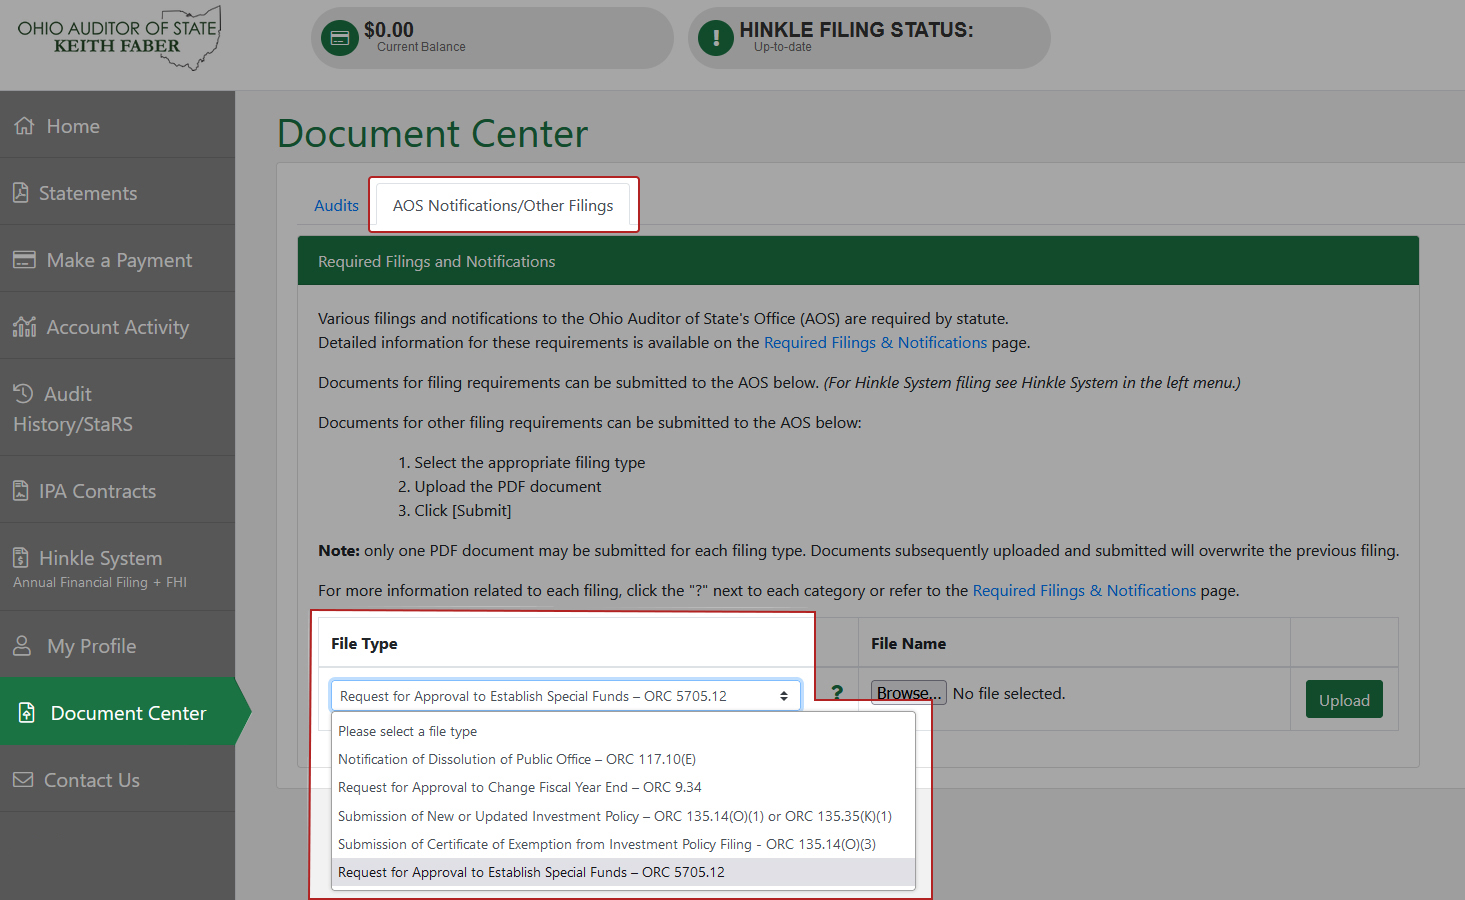Click the My Profile person icon

tap(23, 646)
